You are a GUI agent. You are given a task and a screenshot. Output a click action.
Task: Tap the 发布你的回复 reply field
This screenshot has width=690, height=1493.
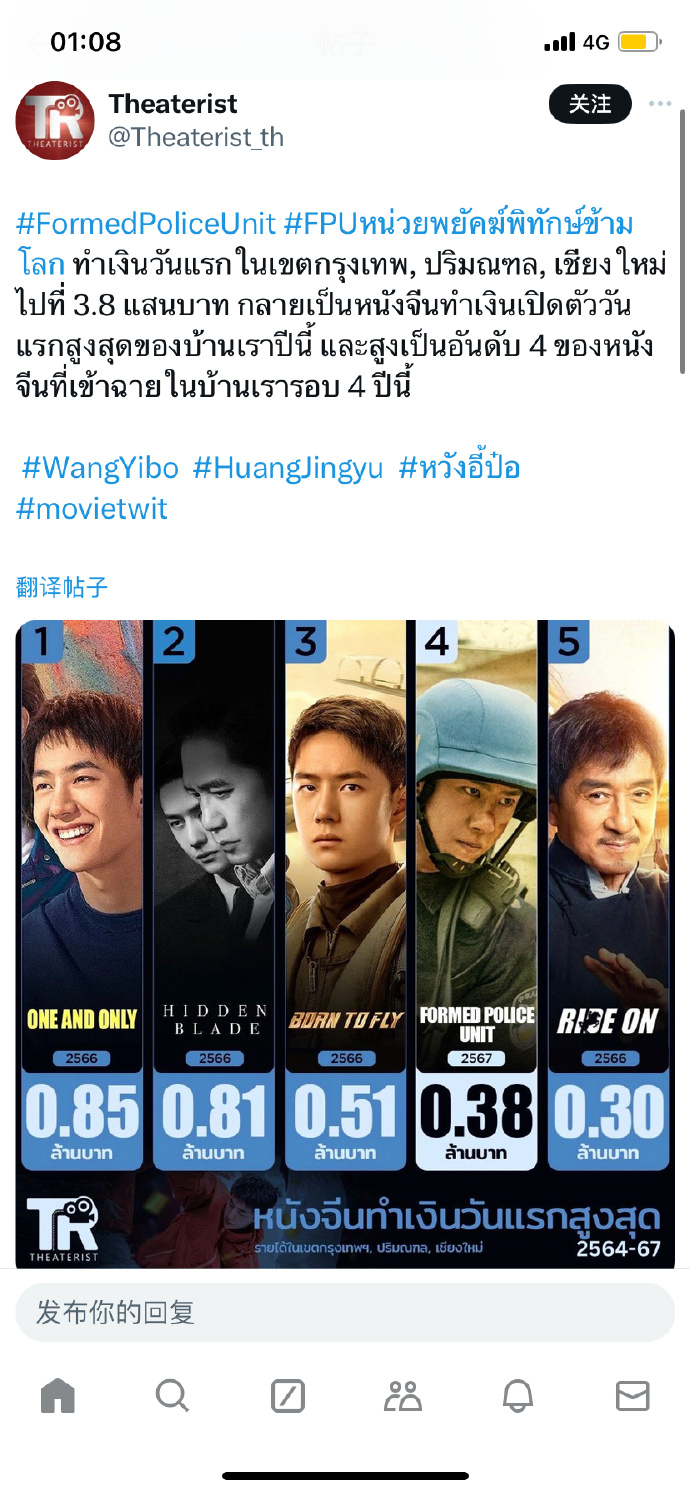345,1312
